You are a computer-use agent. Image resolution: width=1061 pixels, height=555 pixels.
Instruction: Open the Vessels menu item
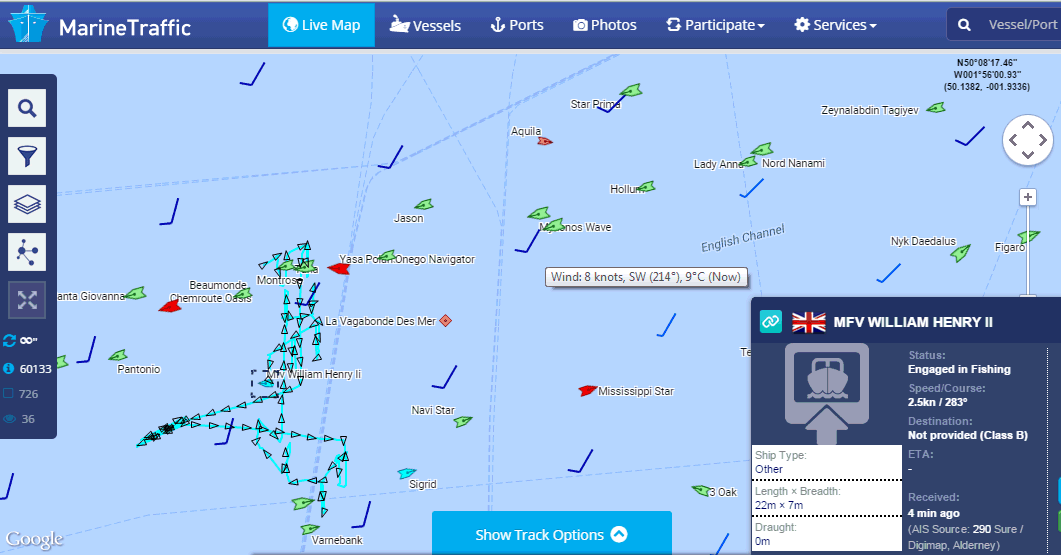pyautogui.click(x=426, y=25)
